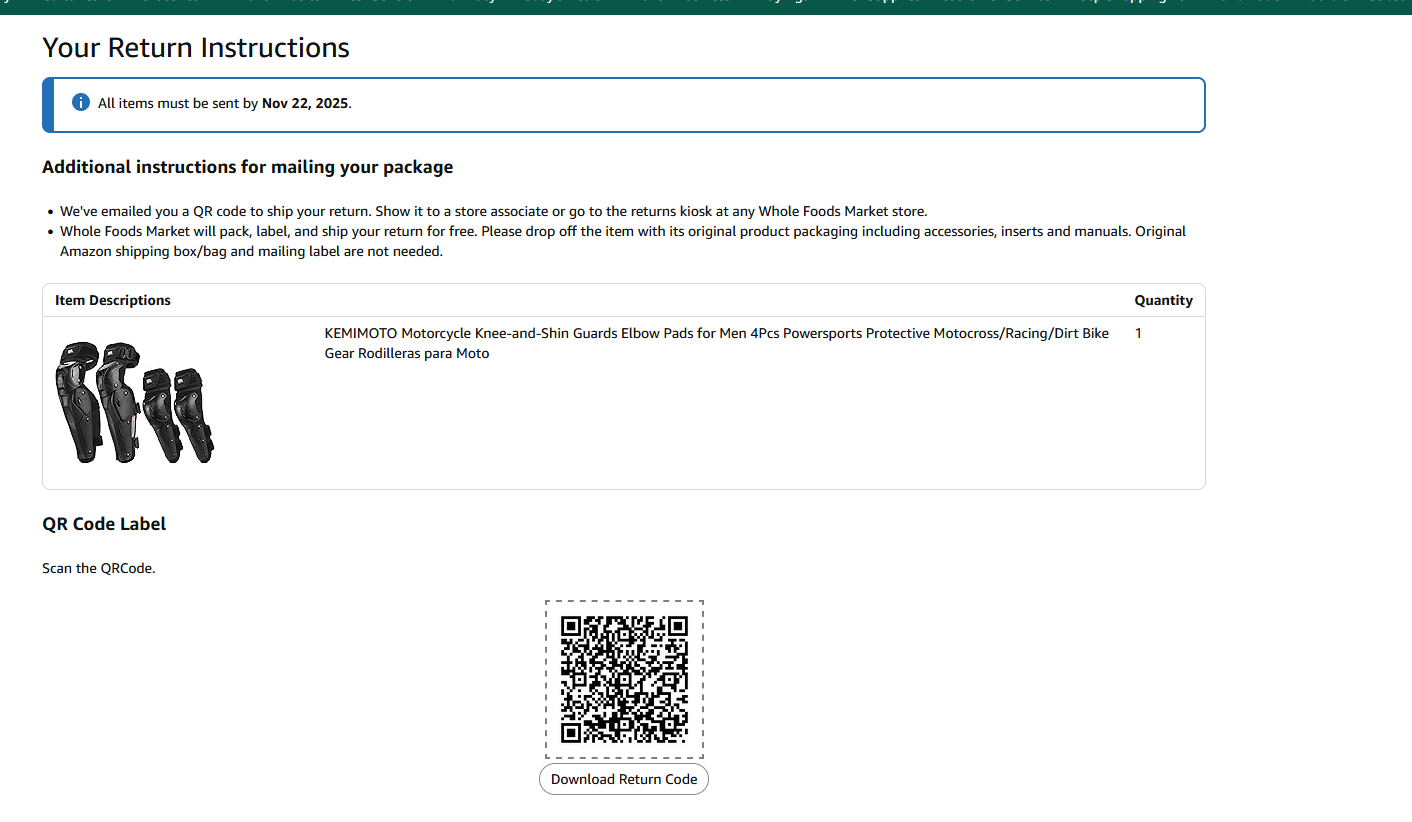Viewport: 1412px width, 822px height.
Task: Click the quantity value 1 in the table
Action: pos(1138,334)
